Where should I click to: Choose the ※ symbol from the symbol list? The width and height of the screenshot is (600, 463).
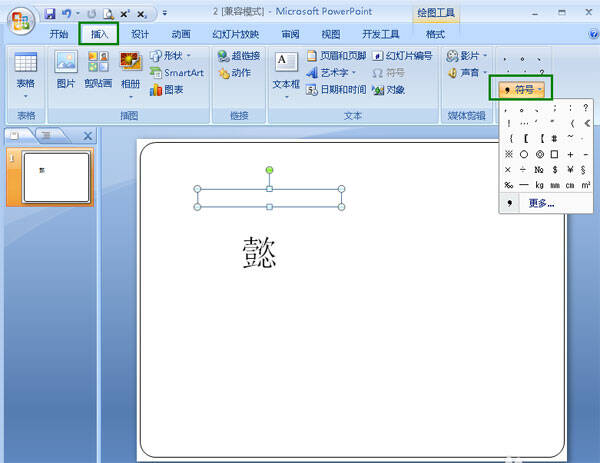509,154
